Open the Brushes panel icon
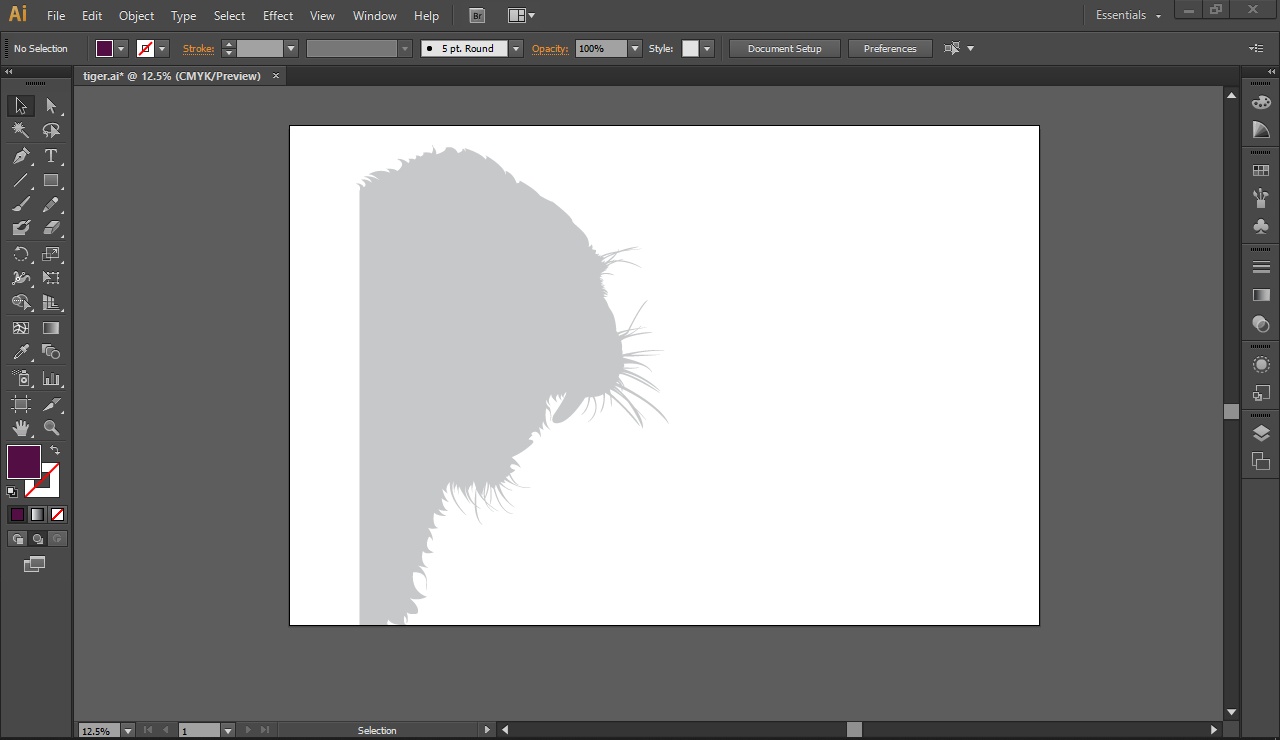Screen dimensions: 1280x740 click(1261, 198)
